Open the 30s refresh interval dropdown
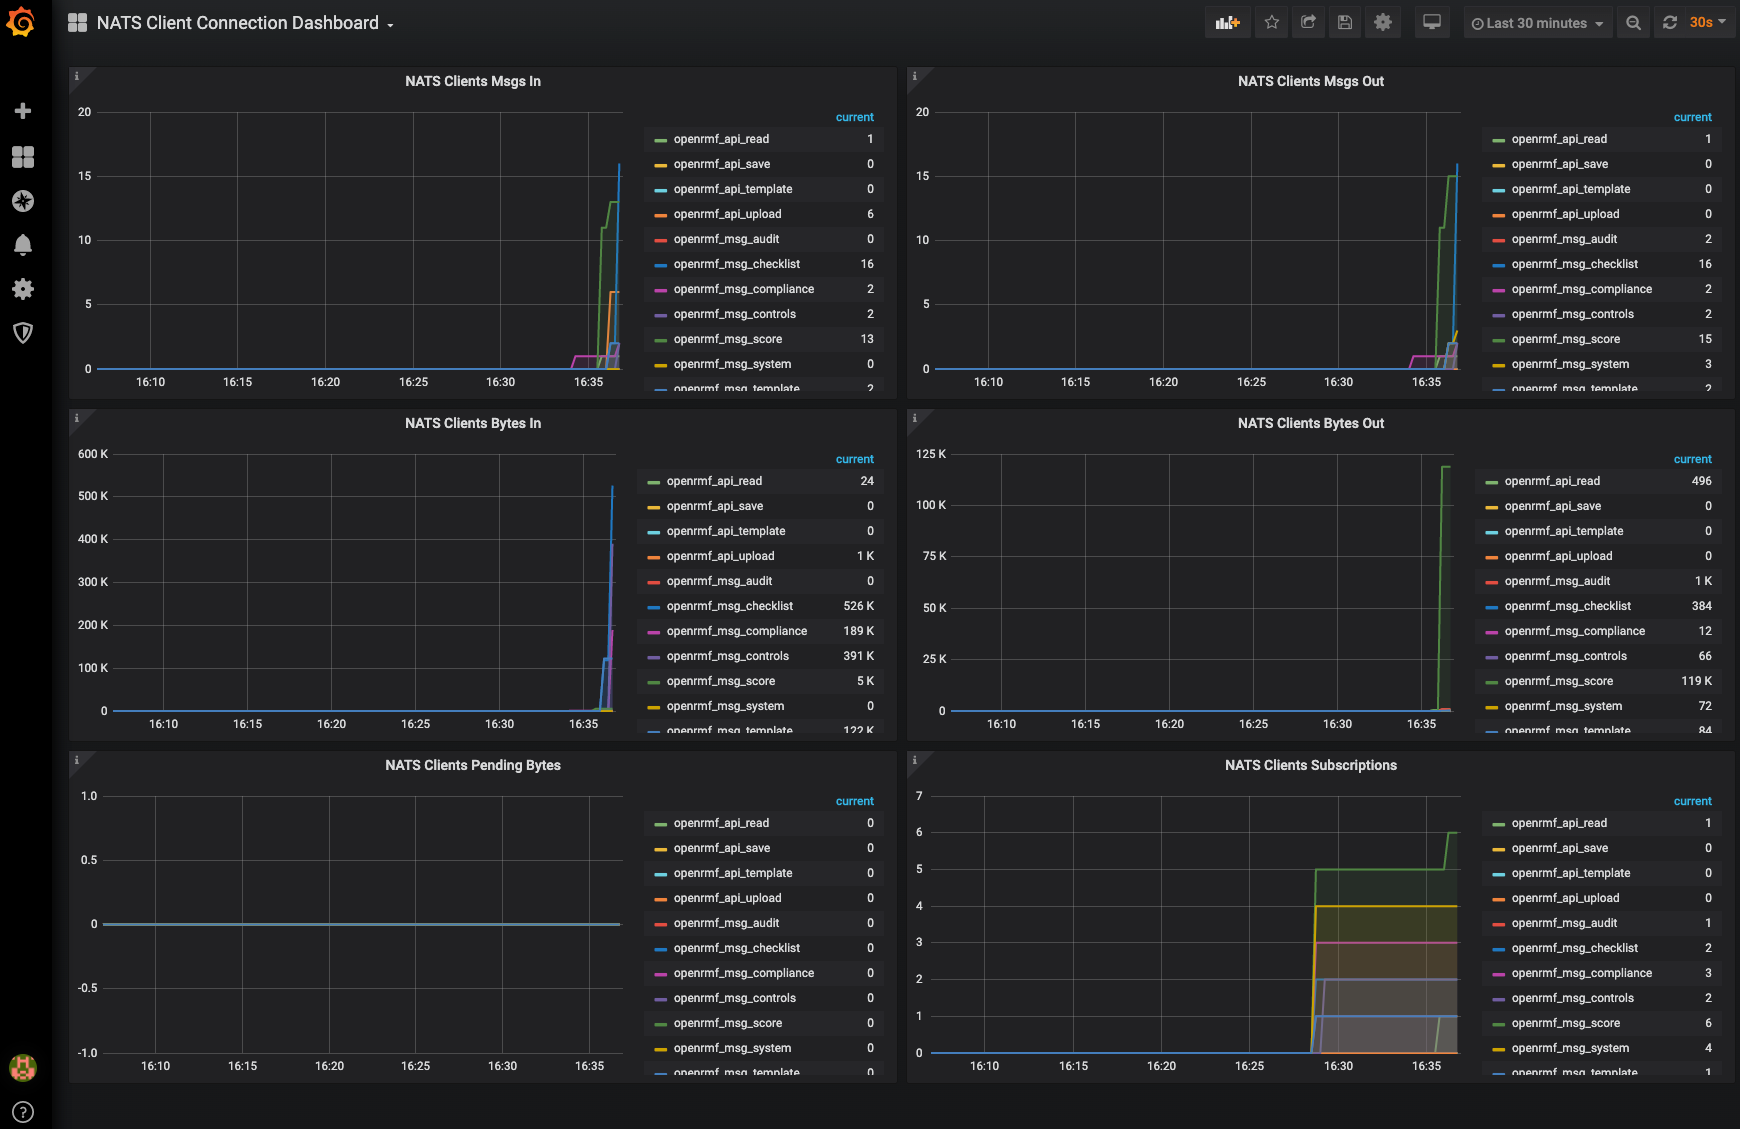Viewport: 1740px width, 1129px height. pos(1708,23)
